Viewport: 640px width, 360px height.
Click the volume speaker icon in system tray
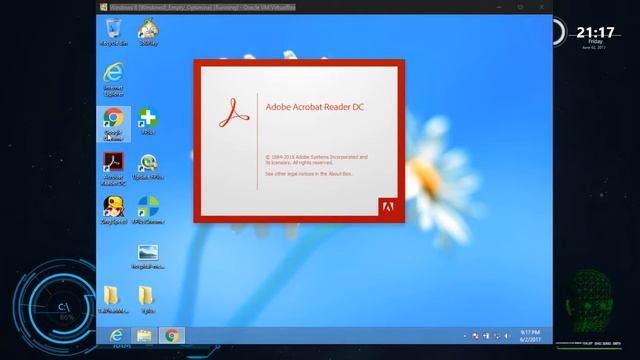(507, 336)
